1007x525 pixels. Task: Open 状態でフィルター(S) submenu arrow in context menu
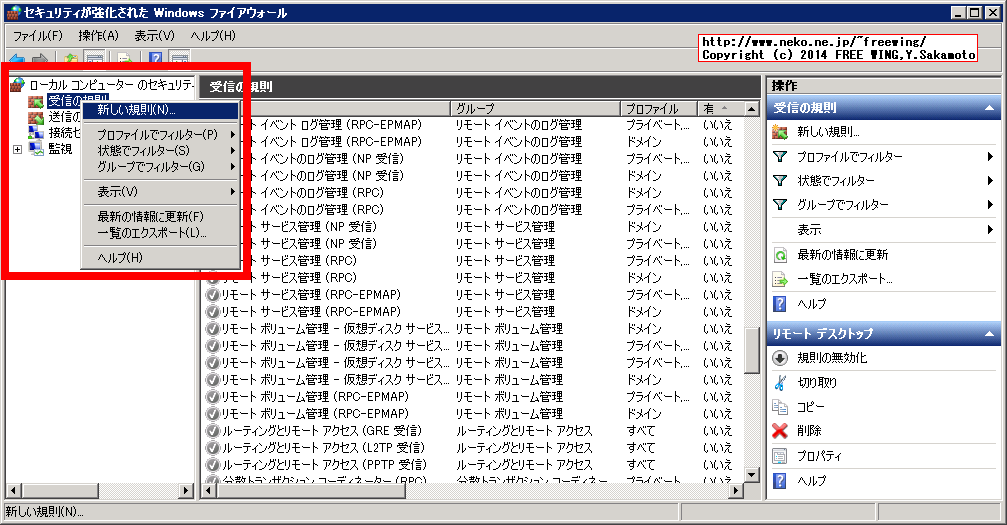pos(232,150)
